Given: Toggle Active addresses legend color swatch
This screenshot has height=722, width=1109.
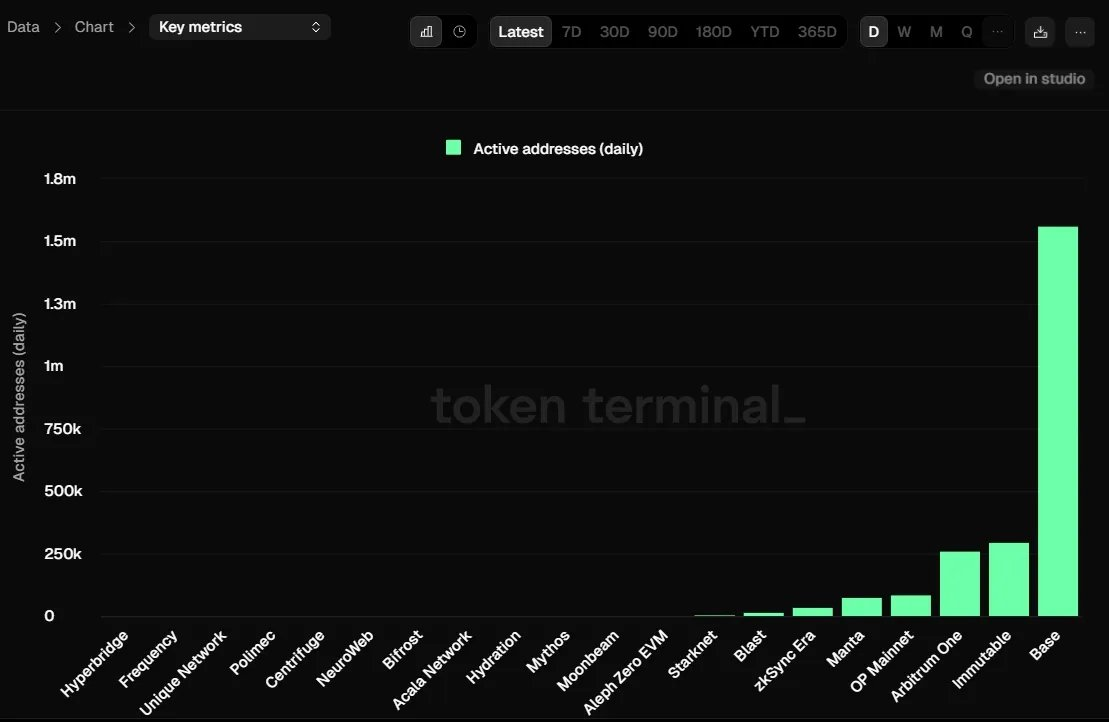Looking at the screenshot, I should (454, 148).
